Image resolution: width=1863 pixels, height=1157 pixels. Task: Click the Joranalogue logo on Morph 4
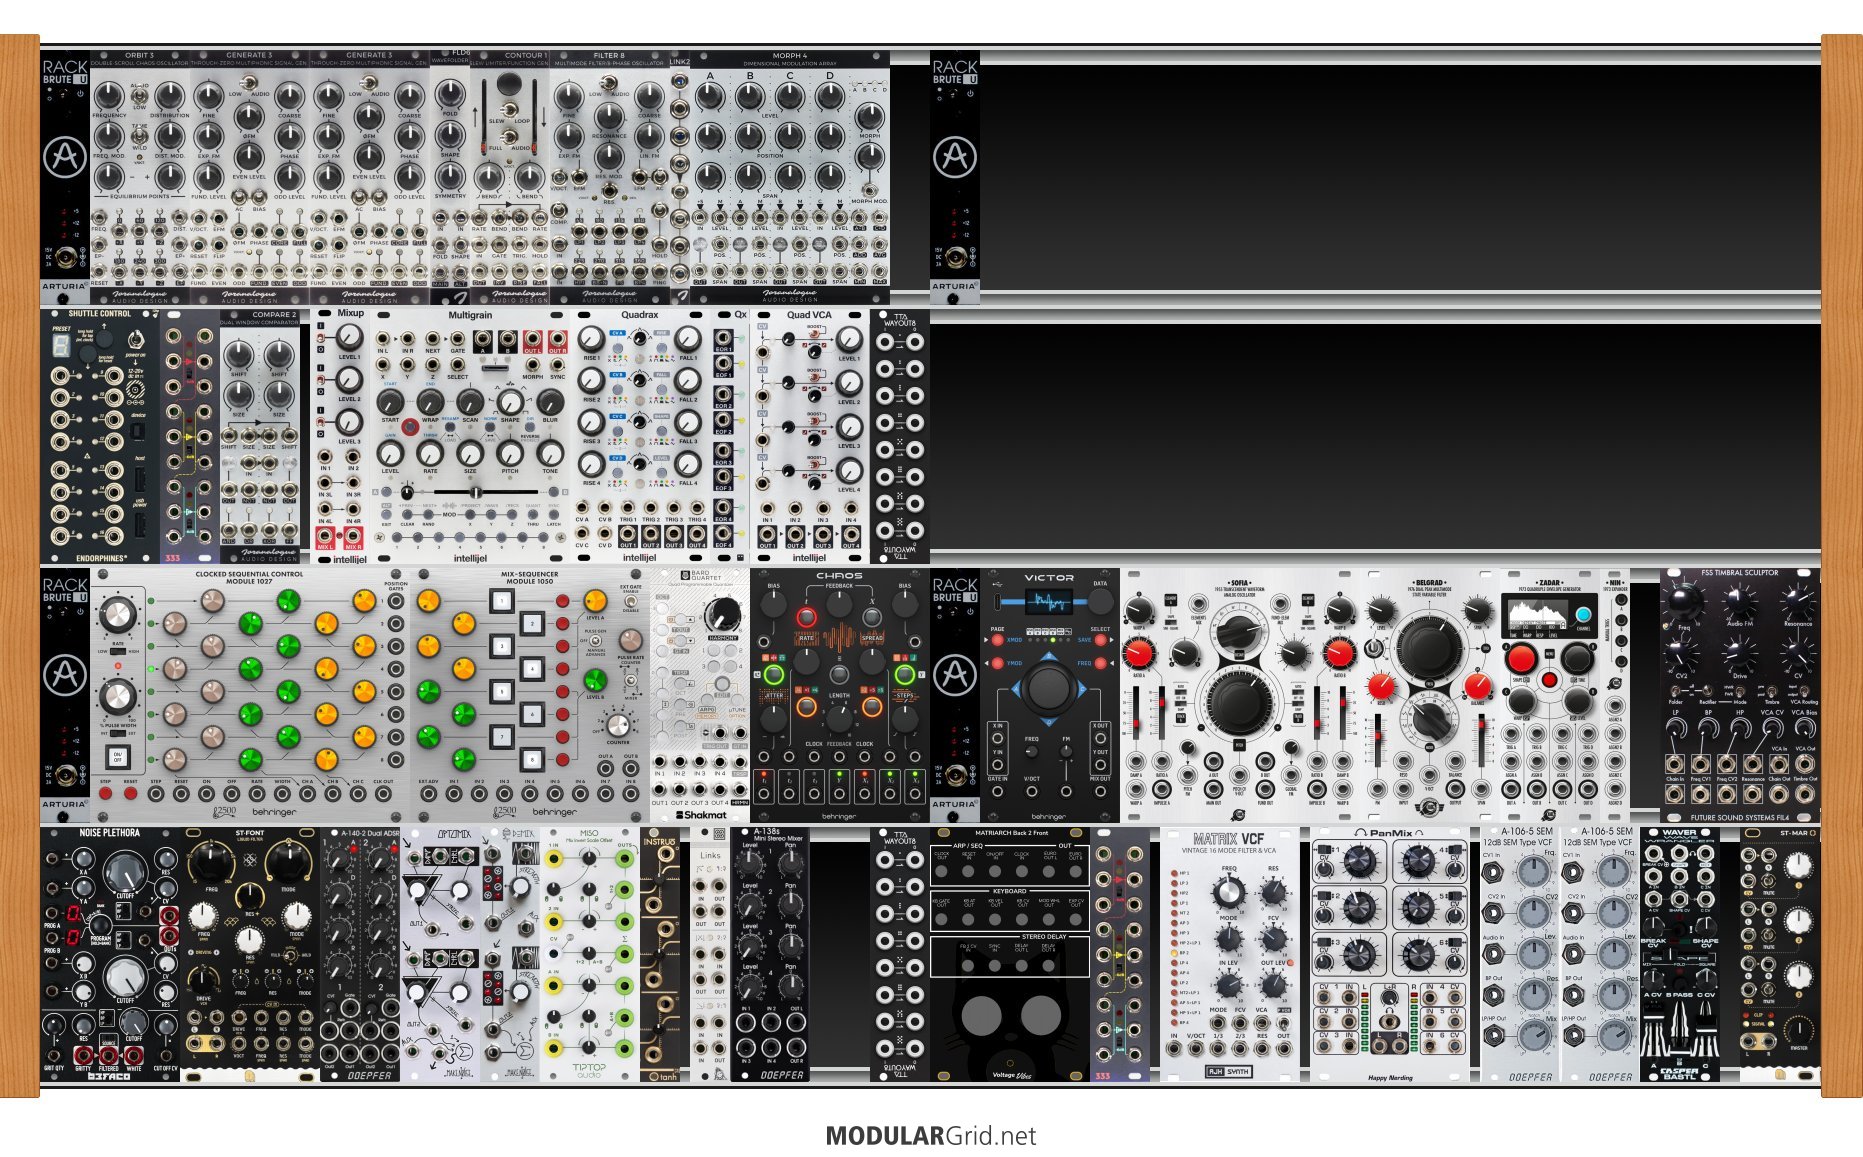[790, 294]
